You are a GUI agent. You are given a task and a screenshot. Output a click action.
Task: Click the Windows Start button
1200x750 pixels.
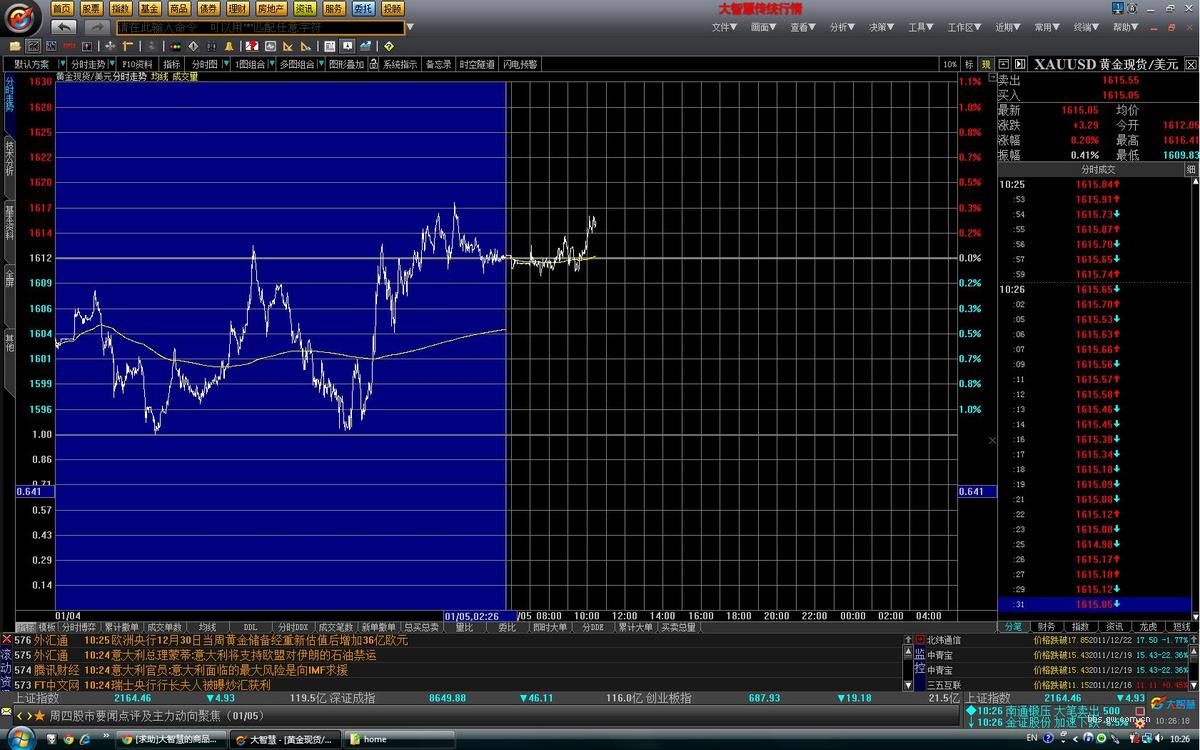click(21, 739)
